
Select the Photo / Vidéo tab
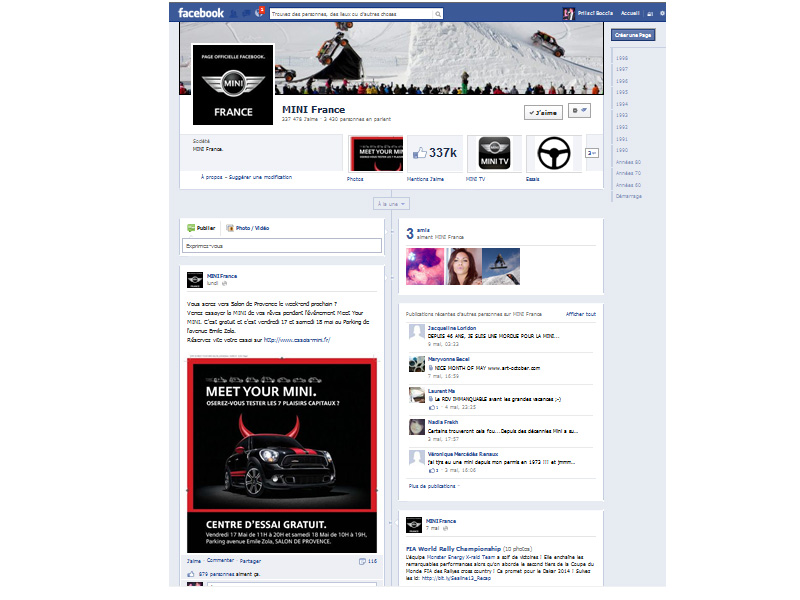247,228
